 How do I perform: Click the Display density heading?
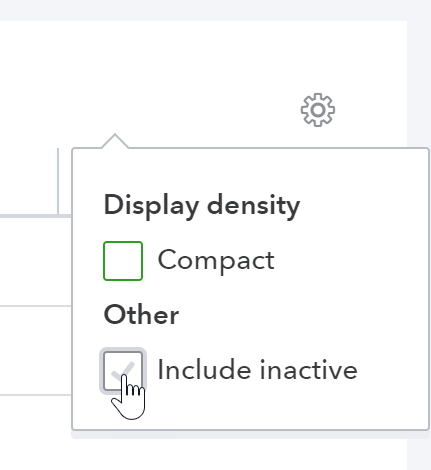point(202,206)
